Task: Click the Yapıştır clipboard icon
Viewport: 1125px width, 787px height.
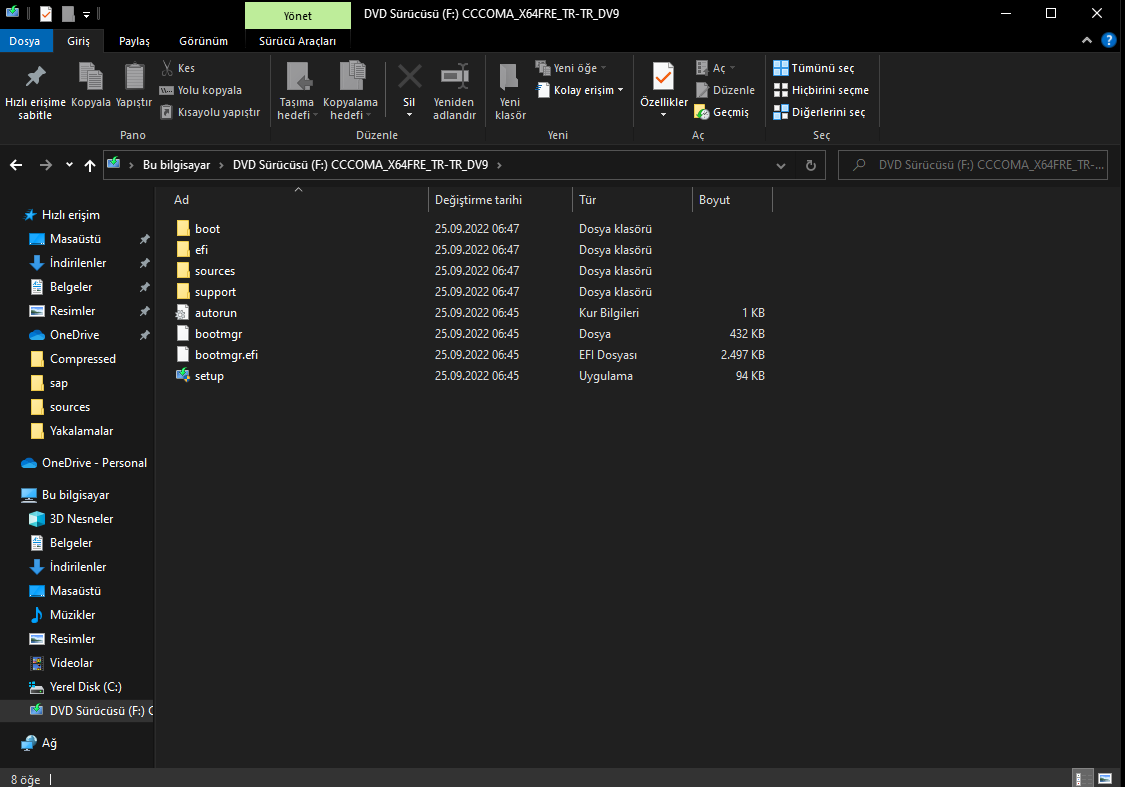Action: tap(134, 77)
